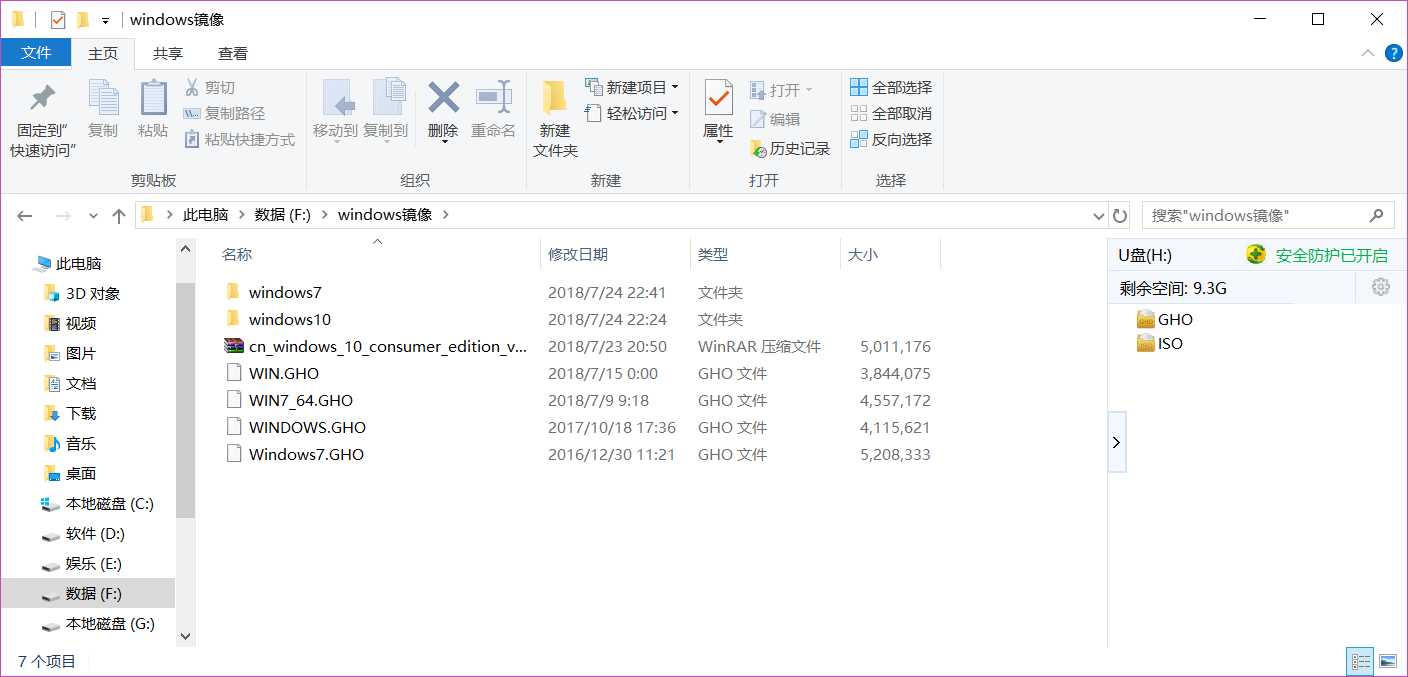Screen dimensions: 1408x677
Task: Click the up one level arrow
Action: point(119,215)
